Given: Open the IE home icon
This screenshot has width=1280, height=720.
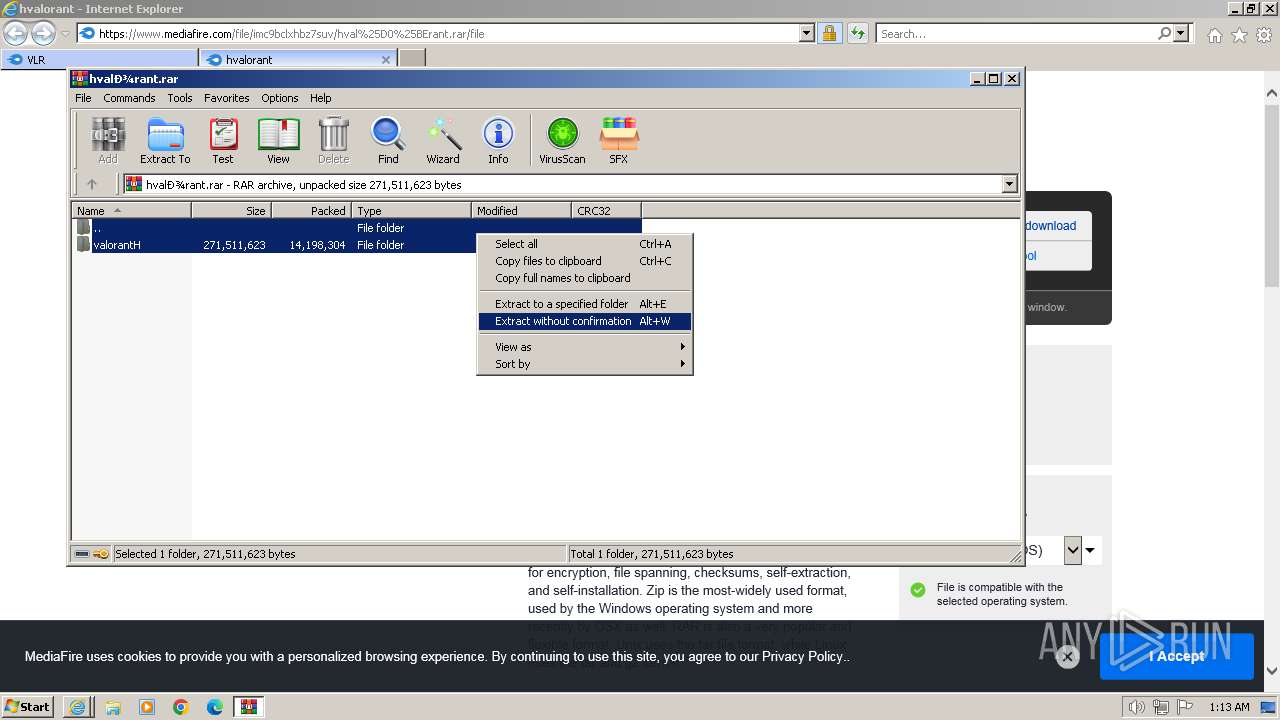Looking at the screenshot, I should 1214,35.
